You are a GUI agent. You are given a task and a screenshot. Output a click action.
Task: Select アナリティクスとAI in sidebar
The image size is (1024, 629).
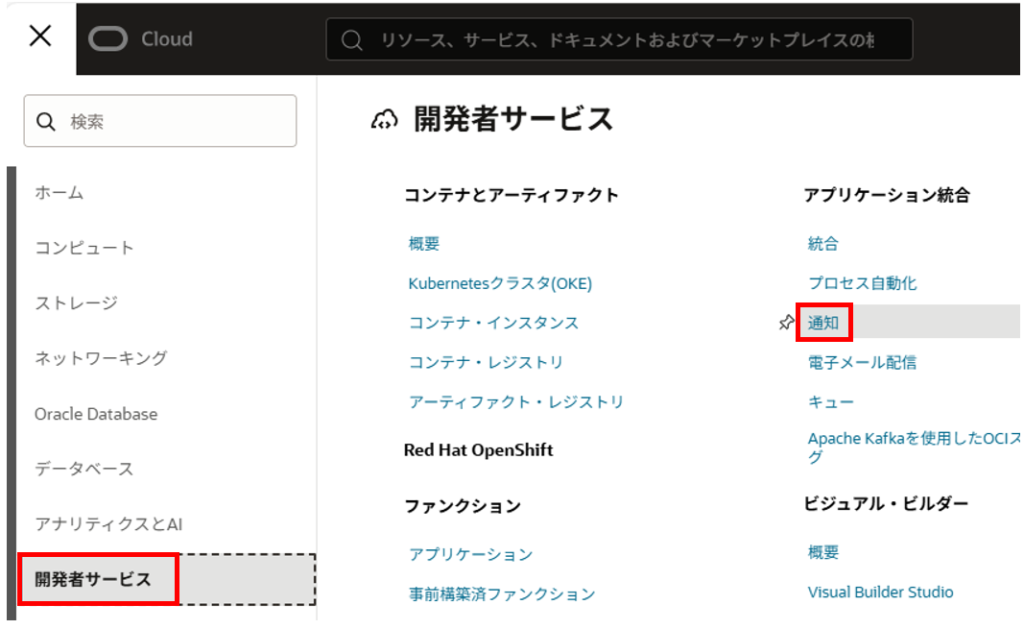108,523
